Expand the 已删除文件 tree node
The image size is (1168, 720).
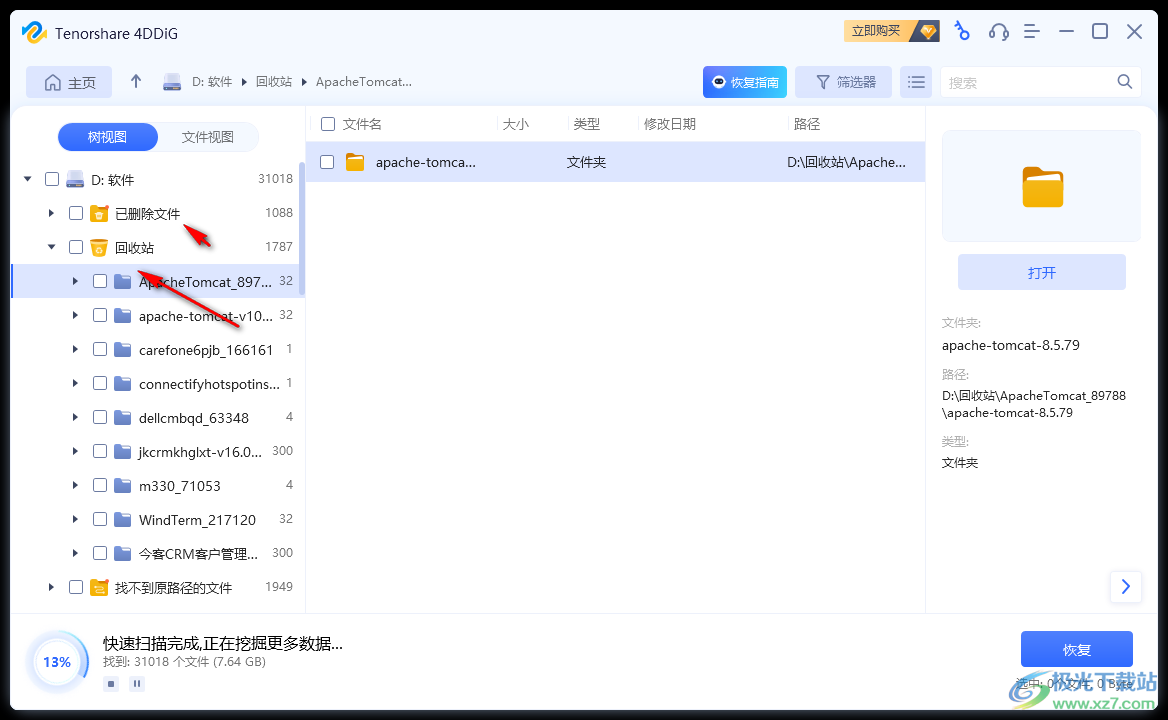[51, 214]
